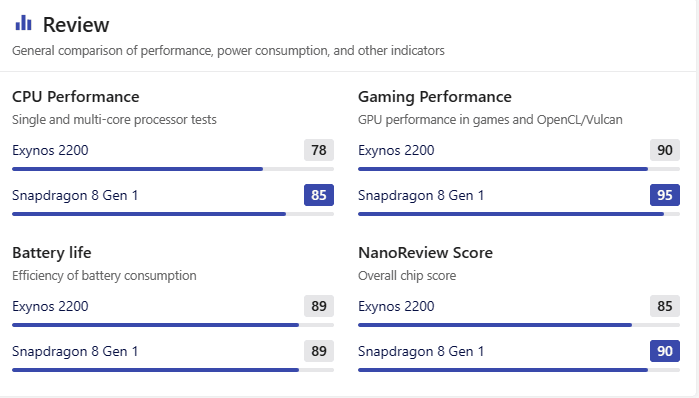The width and height of the screenshot is (699, 398).
Task: Click the 90 gaming score badge for Exynos
Action: (665, 150)
